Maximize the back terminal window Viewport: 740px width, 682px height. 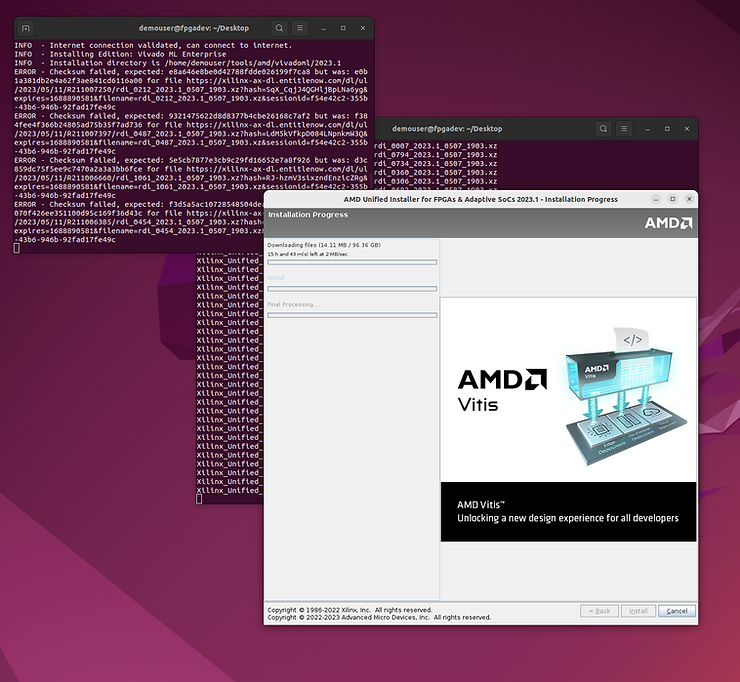click(x=667, y=129)
